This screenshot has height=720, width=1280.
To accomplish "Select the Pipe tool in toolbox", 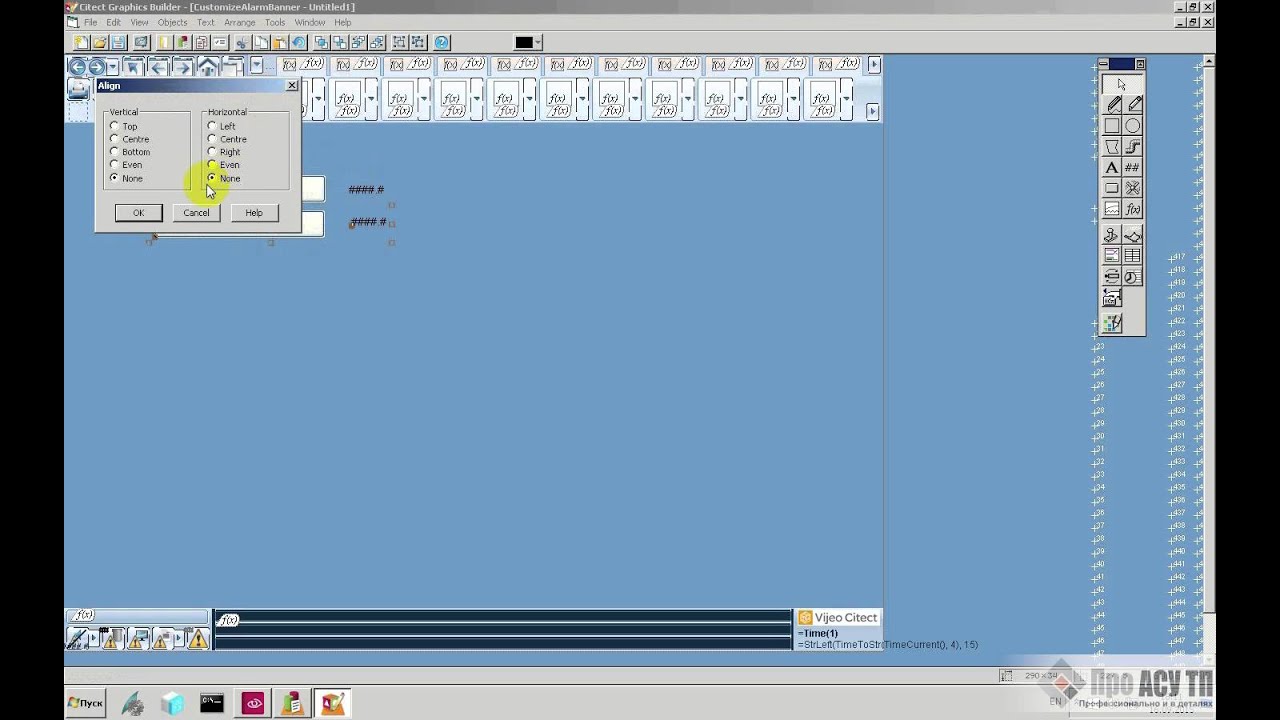I will (1133, 147).
